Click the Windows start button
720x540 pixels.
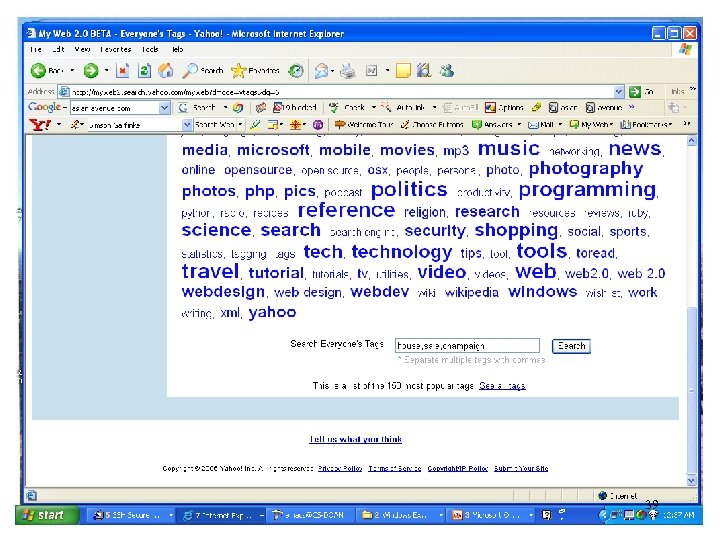[46, 515]
